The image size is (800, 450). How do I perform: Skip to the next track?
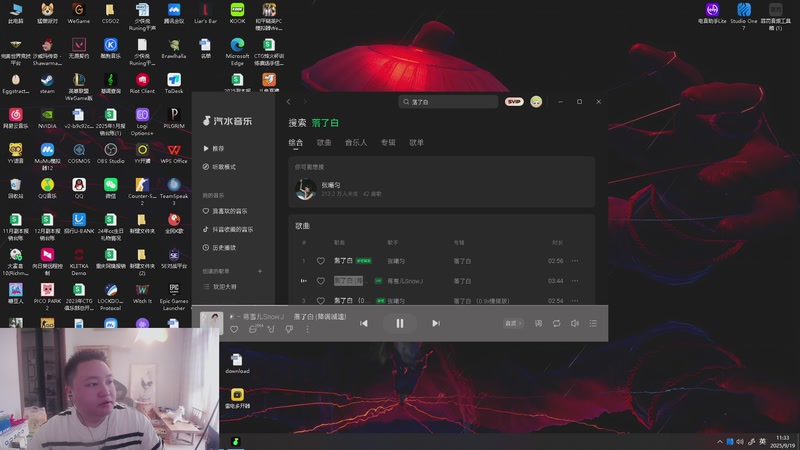(x=436, y=323)
